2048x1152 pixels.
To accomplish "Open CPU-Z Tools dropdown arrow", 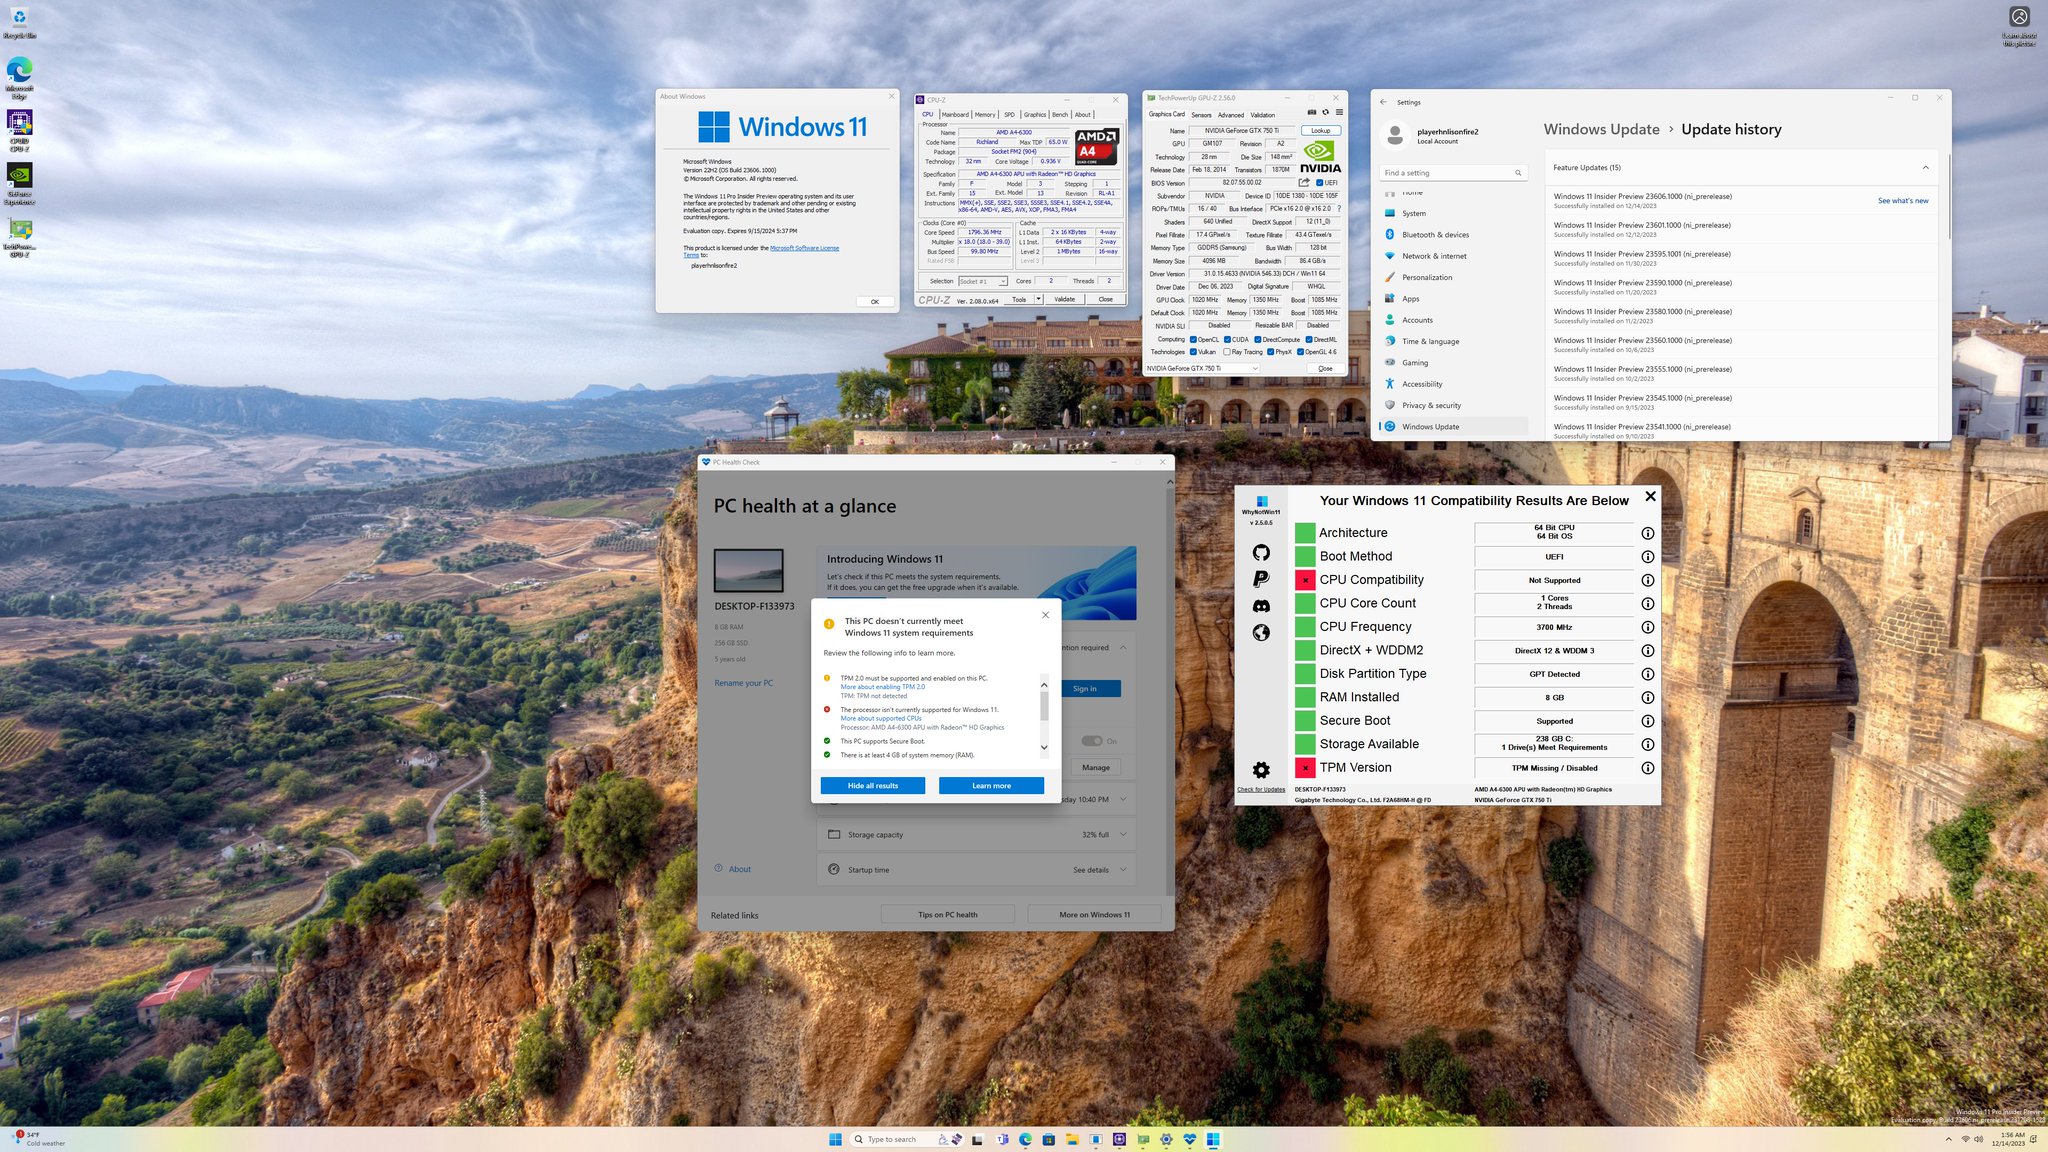I will coord(1039,299).
